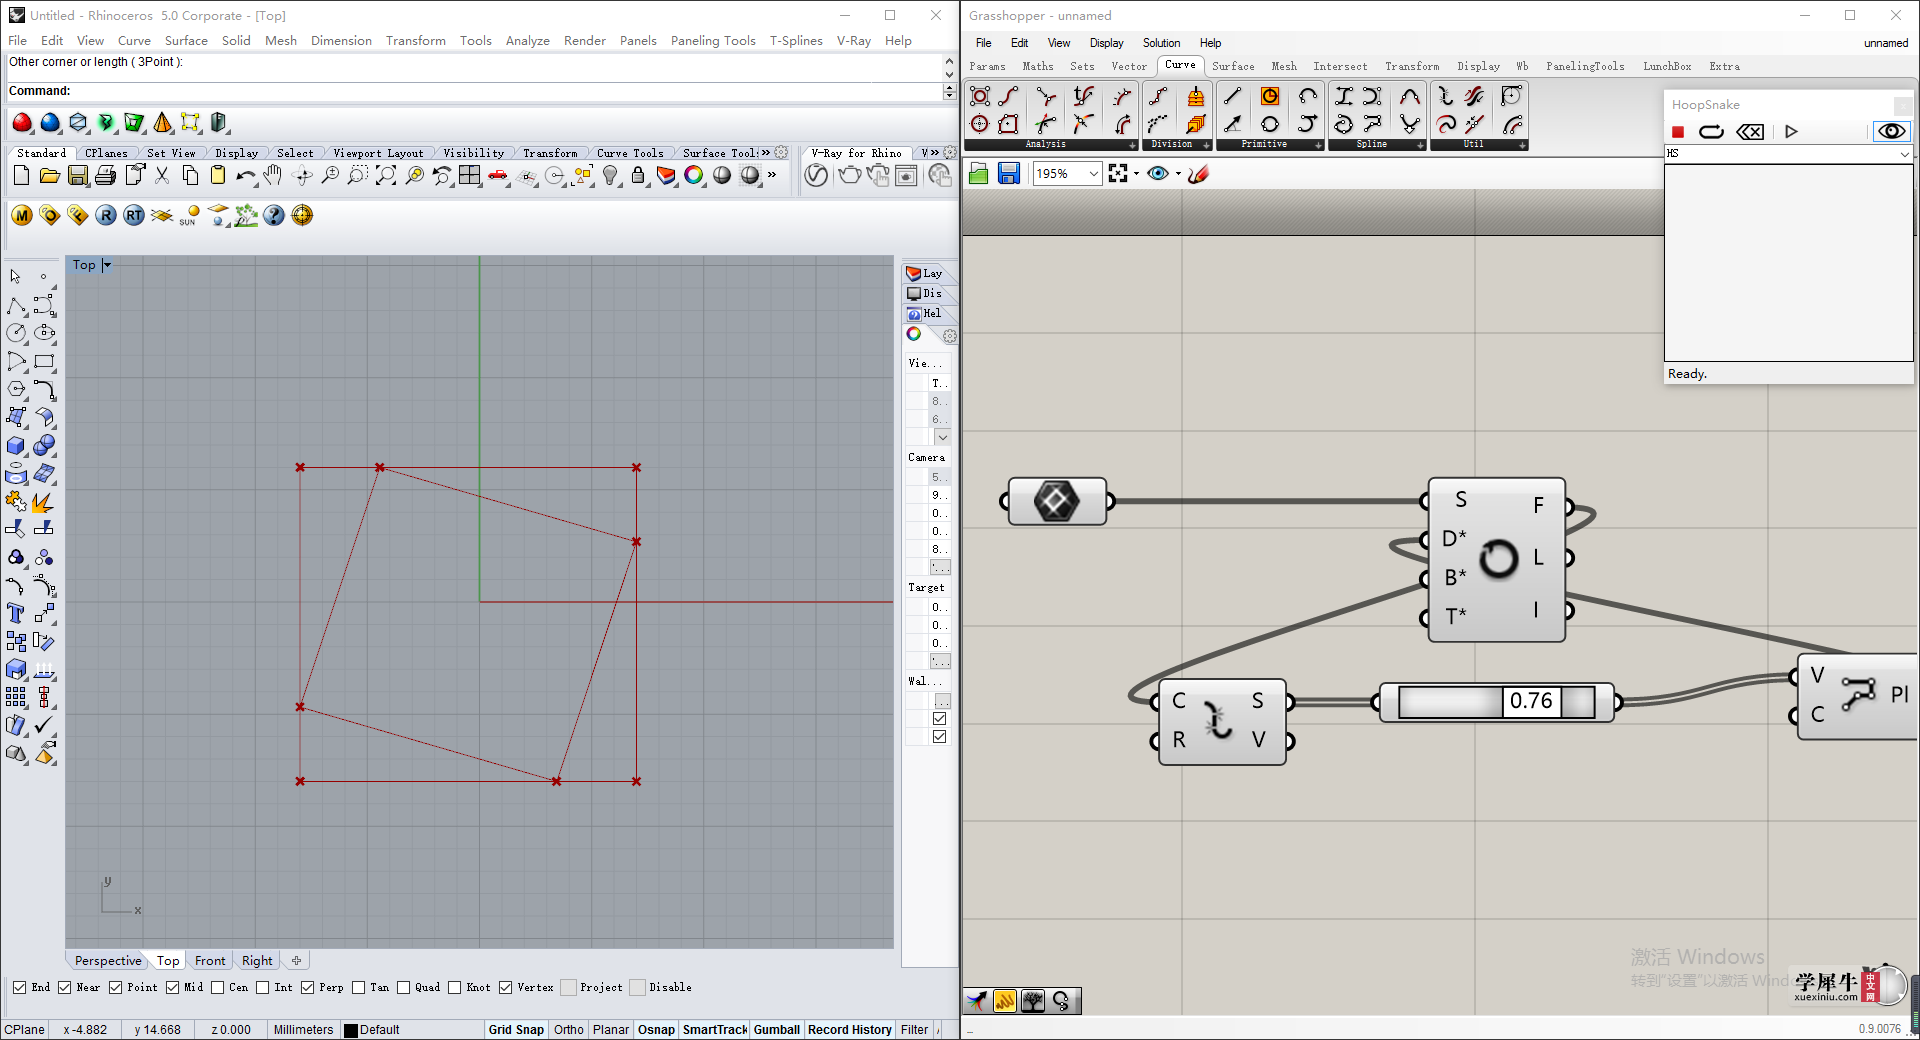The width and height of the screenshot is (1920, 1040).
Task: Click the V-Ray M material editor icon
Action: (22, 215)
